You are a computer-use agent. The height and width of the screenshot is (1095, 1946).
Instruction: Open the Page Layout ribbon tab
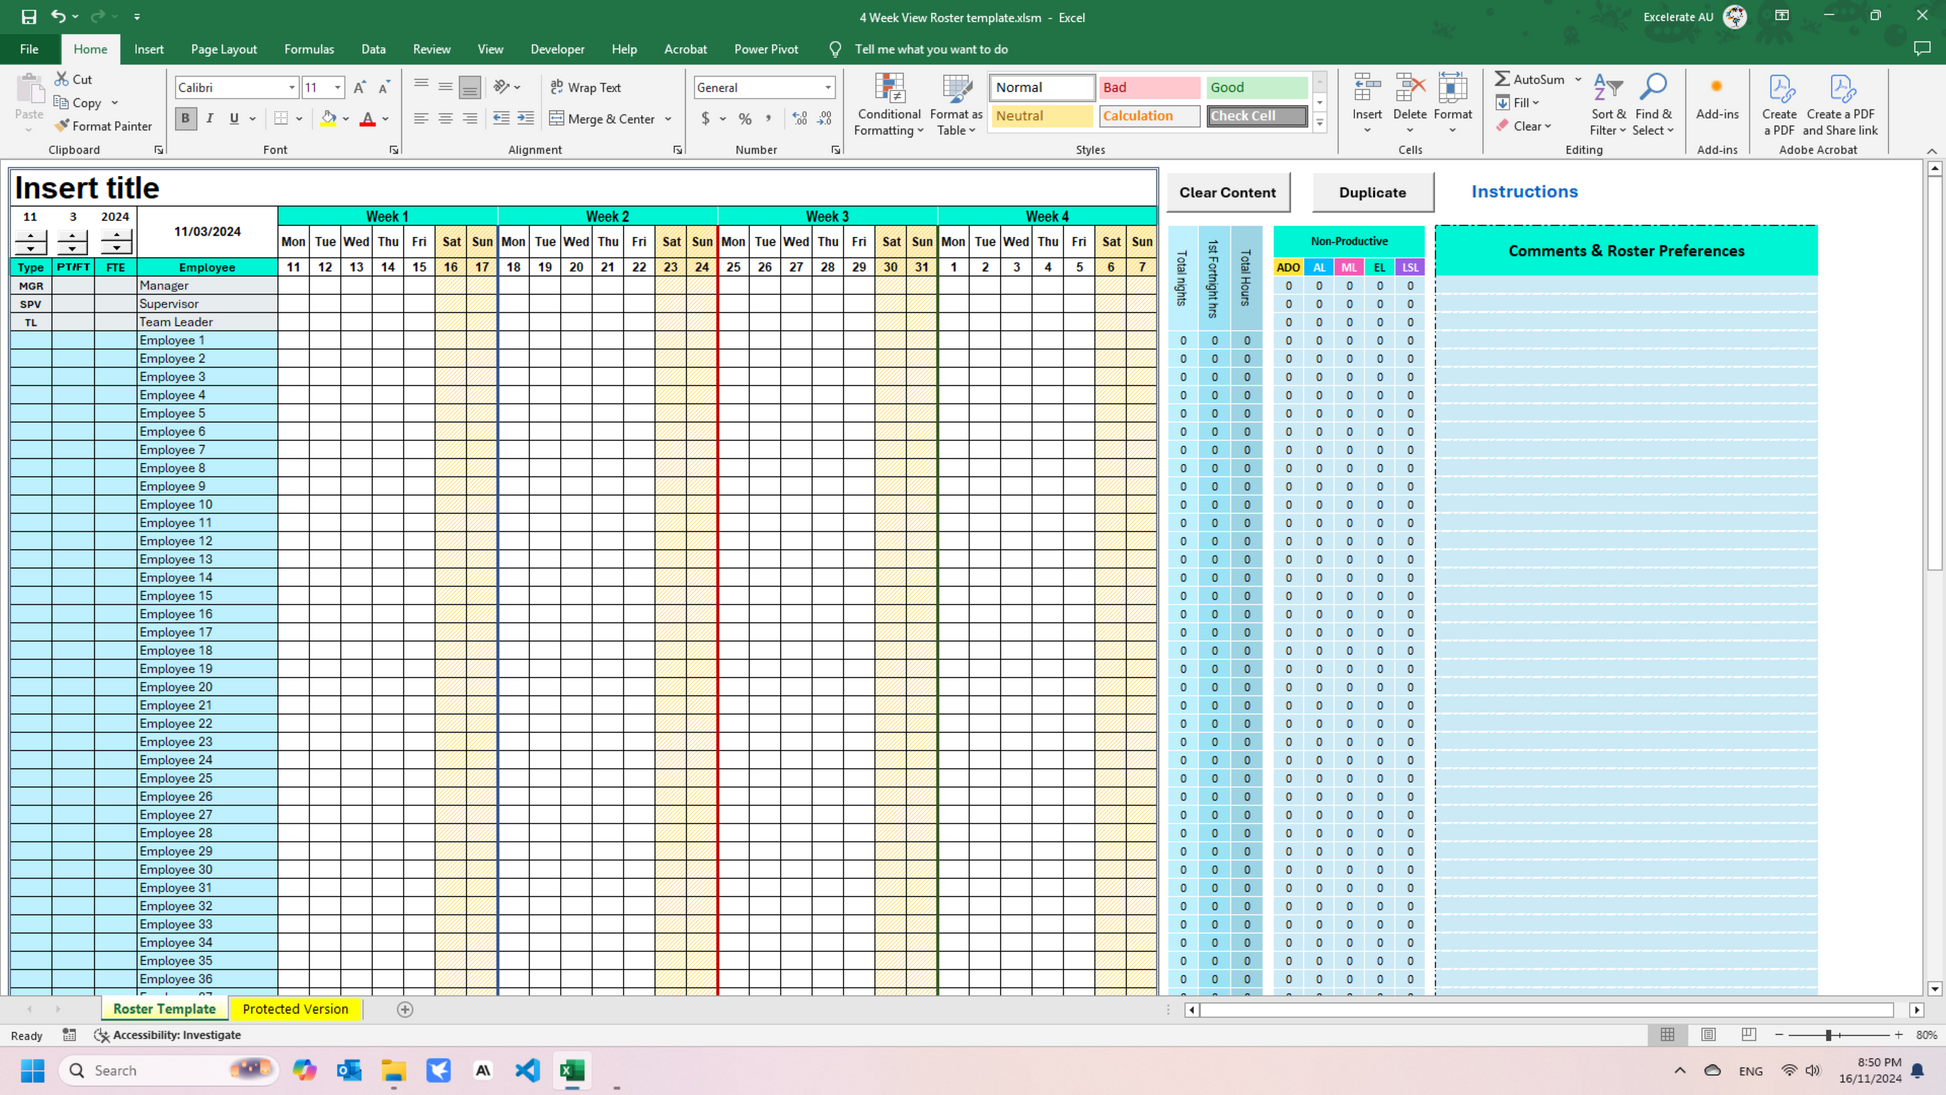pyautogui.click(x=223, y=49)
